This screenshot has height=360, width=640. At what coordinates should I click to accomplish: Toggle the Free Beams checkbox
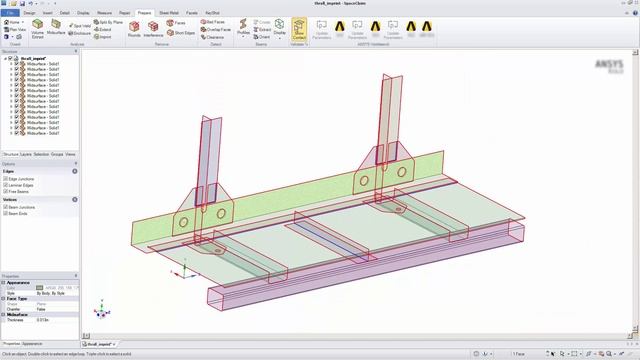pyautogui.click(x=6, y=191)
